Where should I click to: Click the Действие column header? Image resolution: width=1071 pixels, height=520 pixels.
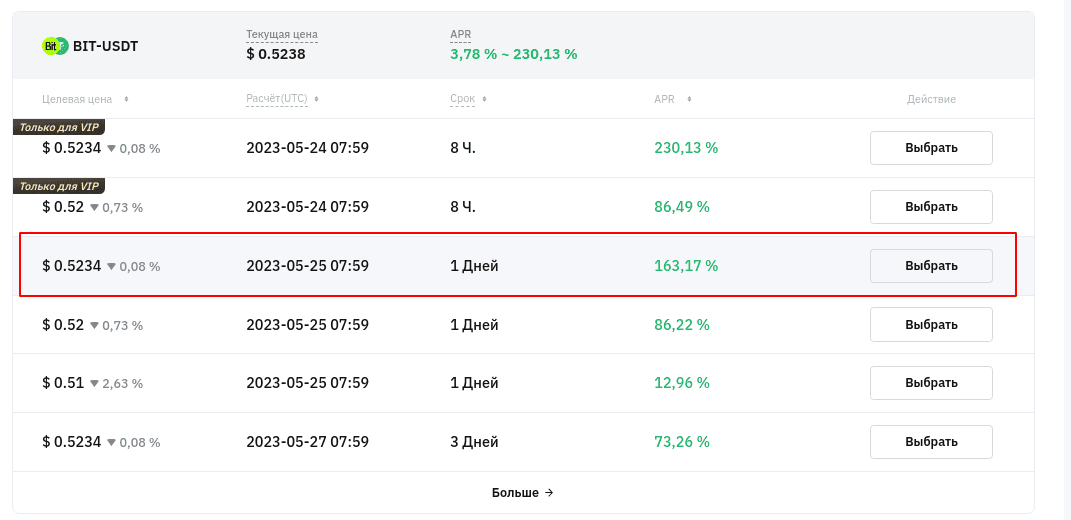[931, 99]
